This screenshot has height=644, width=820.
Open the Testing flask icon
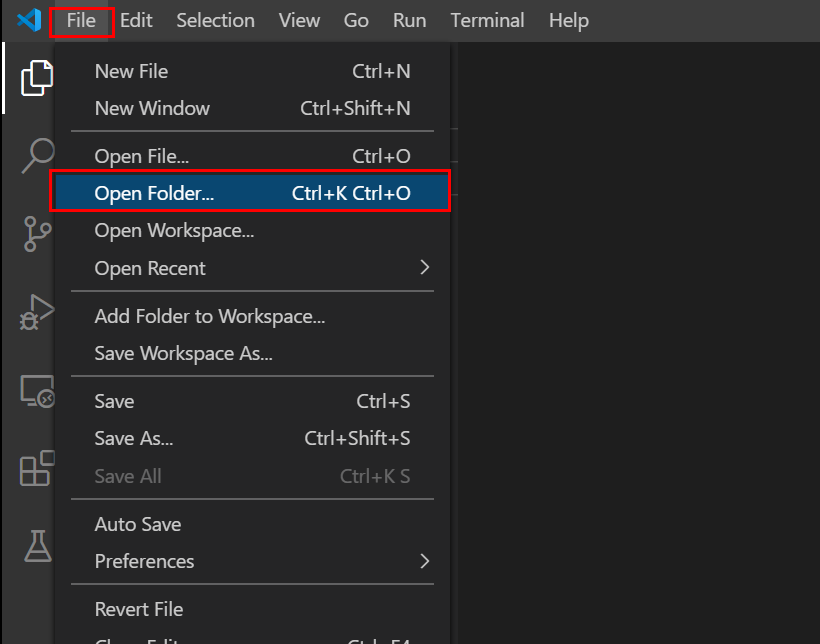(x=36, y=545)
